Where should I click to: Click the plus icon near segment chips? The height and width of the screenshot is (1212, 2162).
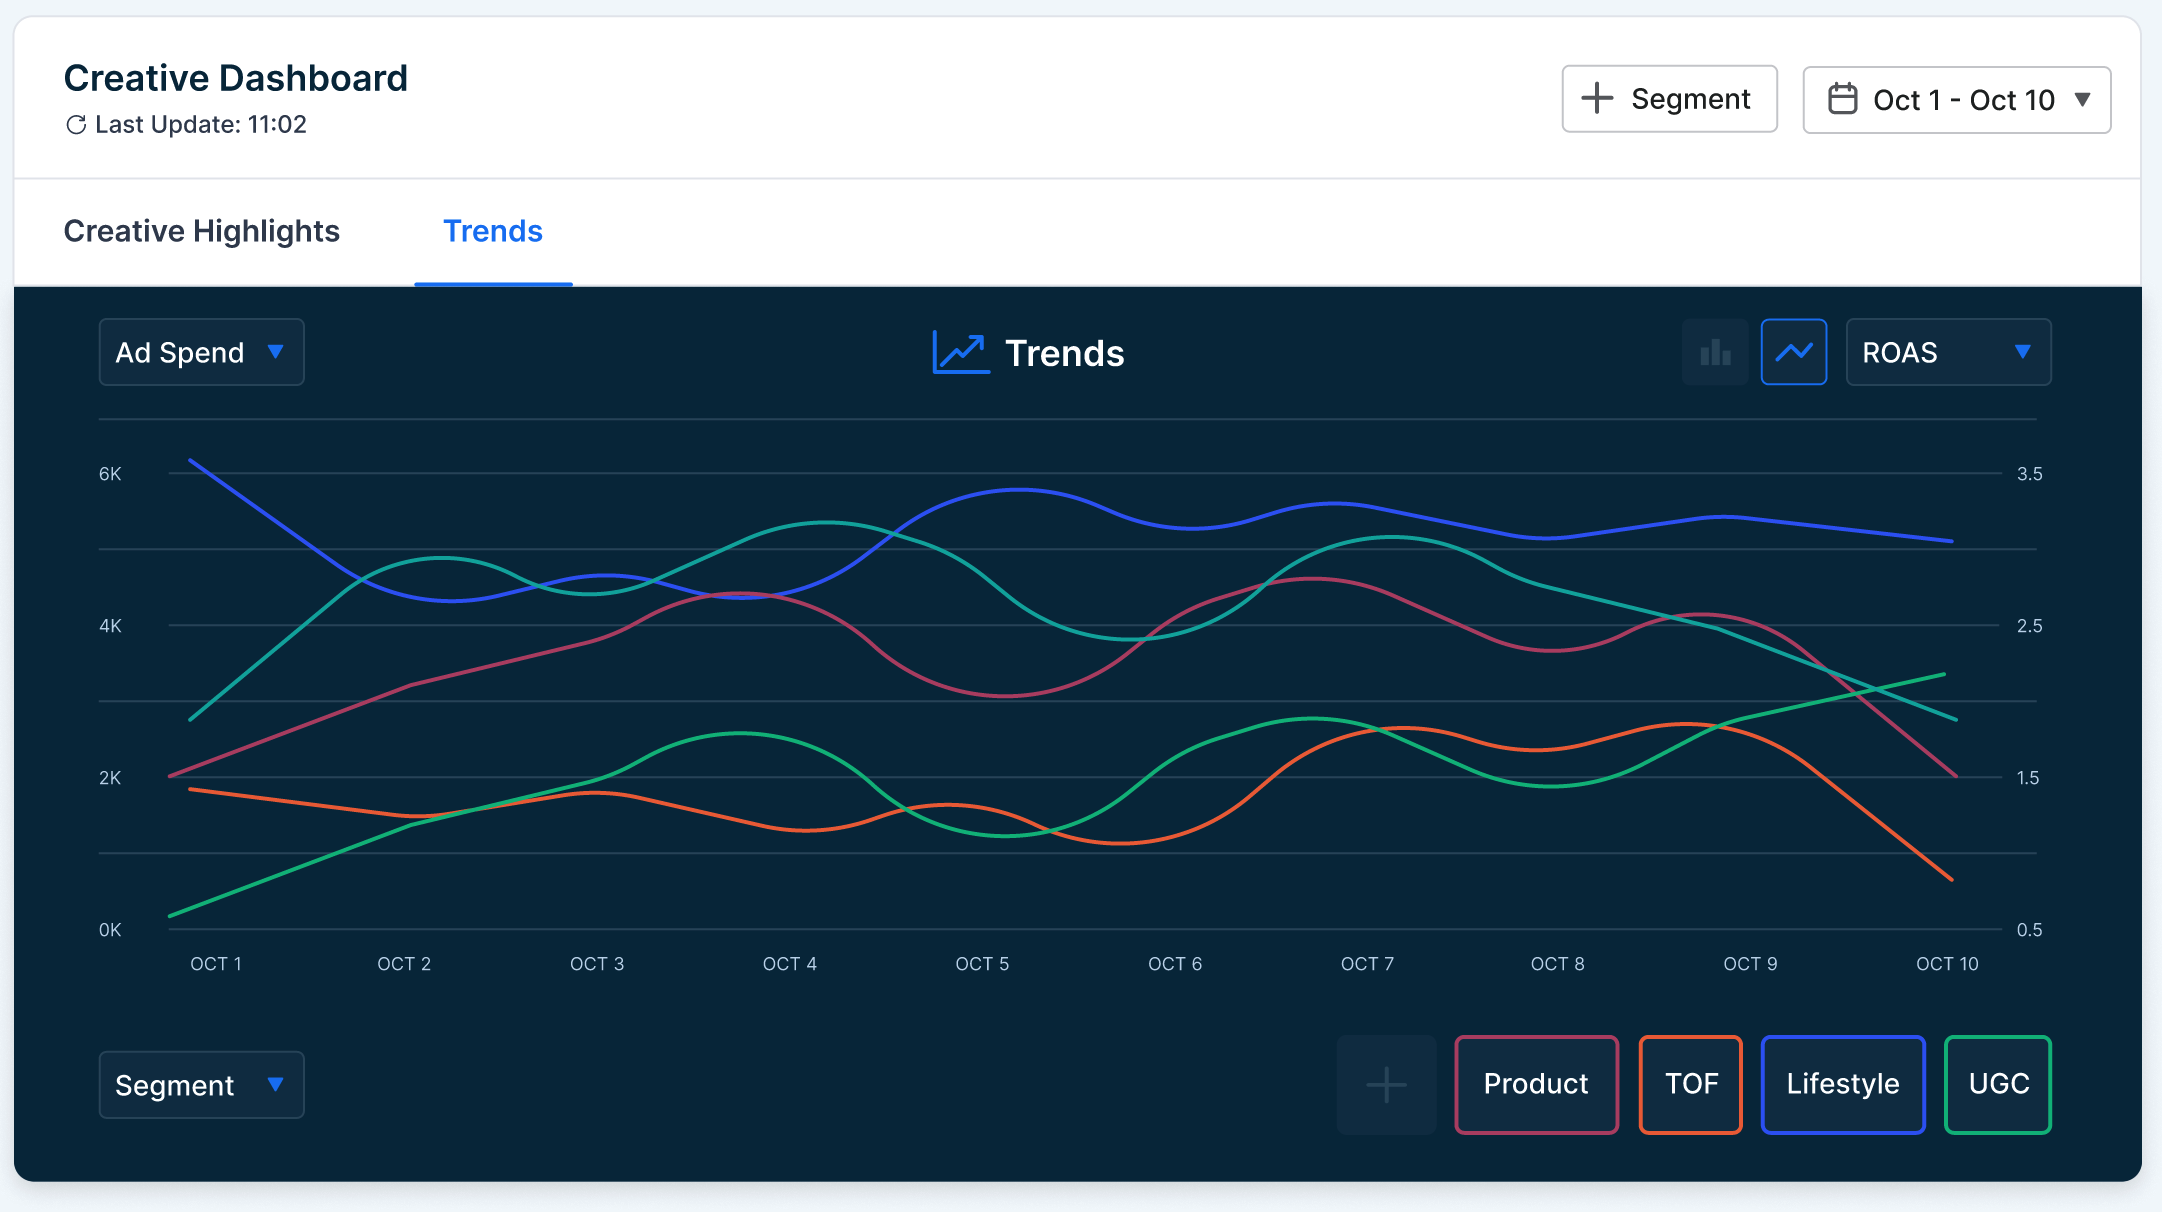(x=1385, y=1084)
